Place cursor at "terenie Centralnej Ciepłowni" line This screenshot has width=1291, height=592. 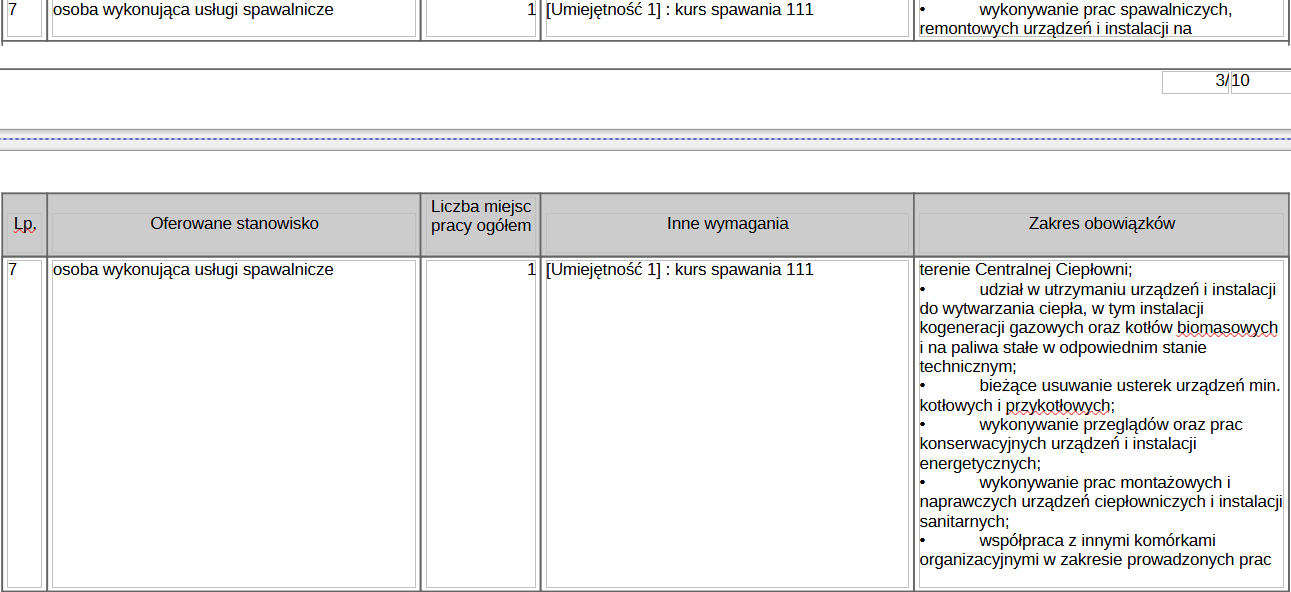[1025, 270]
